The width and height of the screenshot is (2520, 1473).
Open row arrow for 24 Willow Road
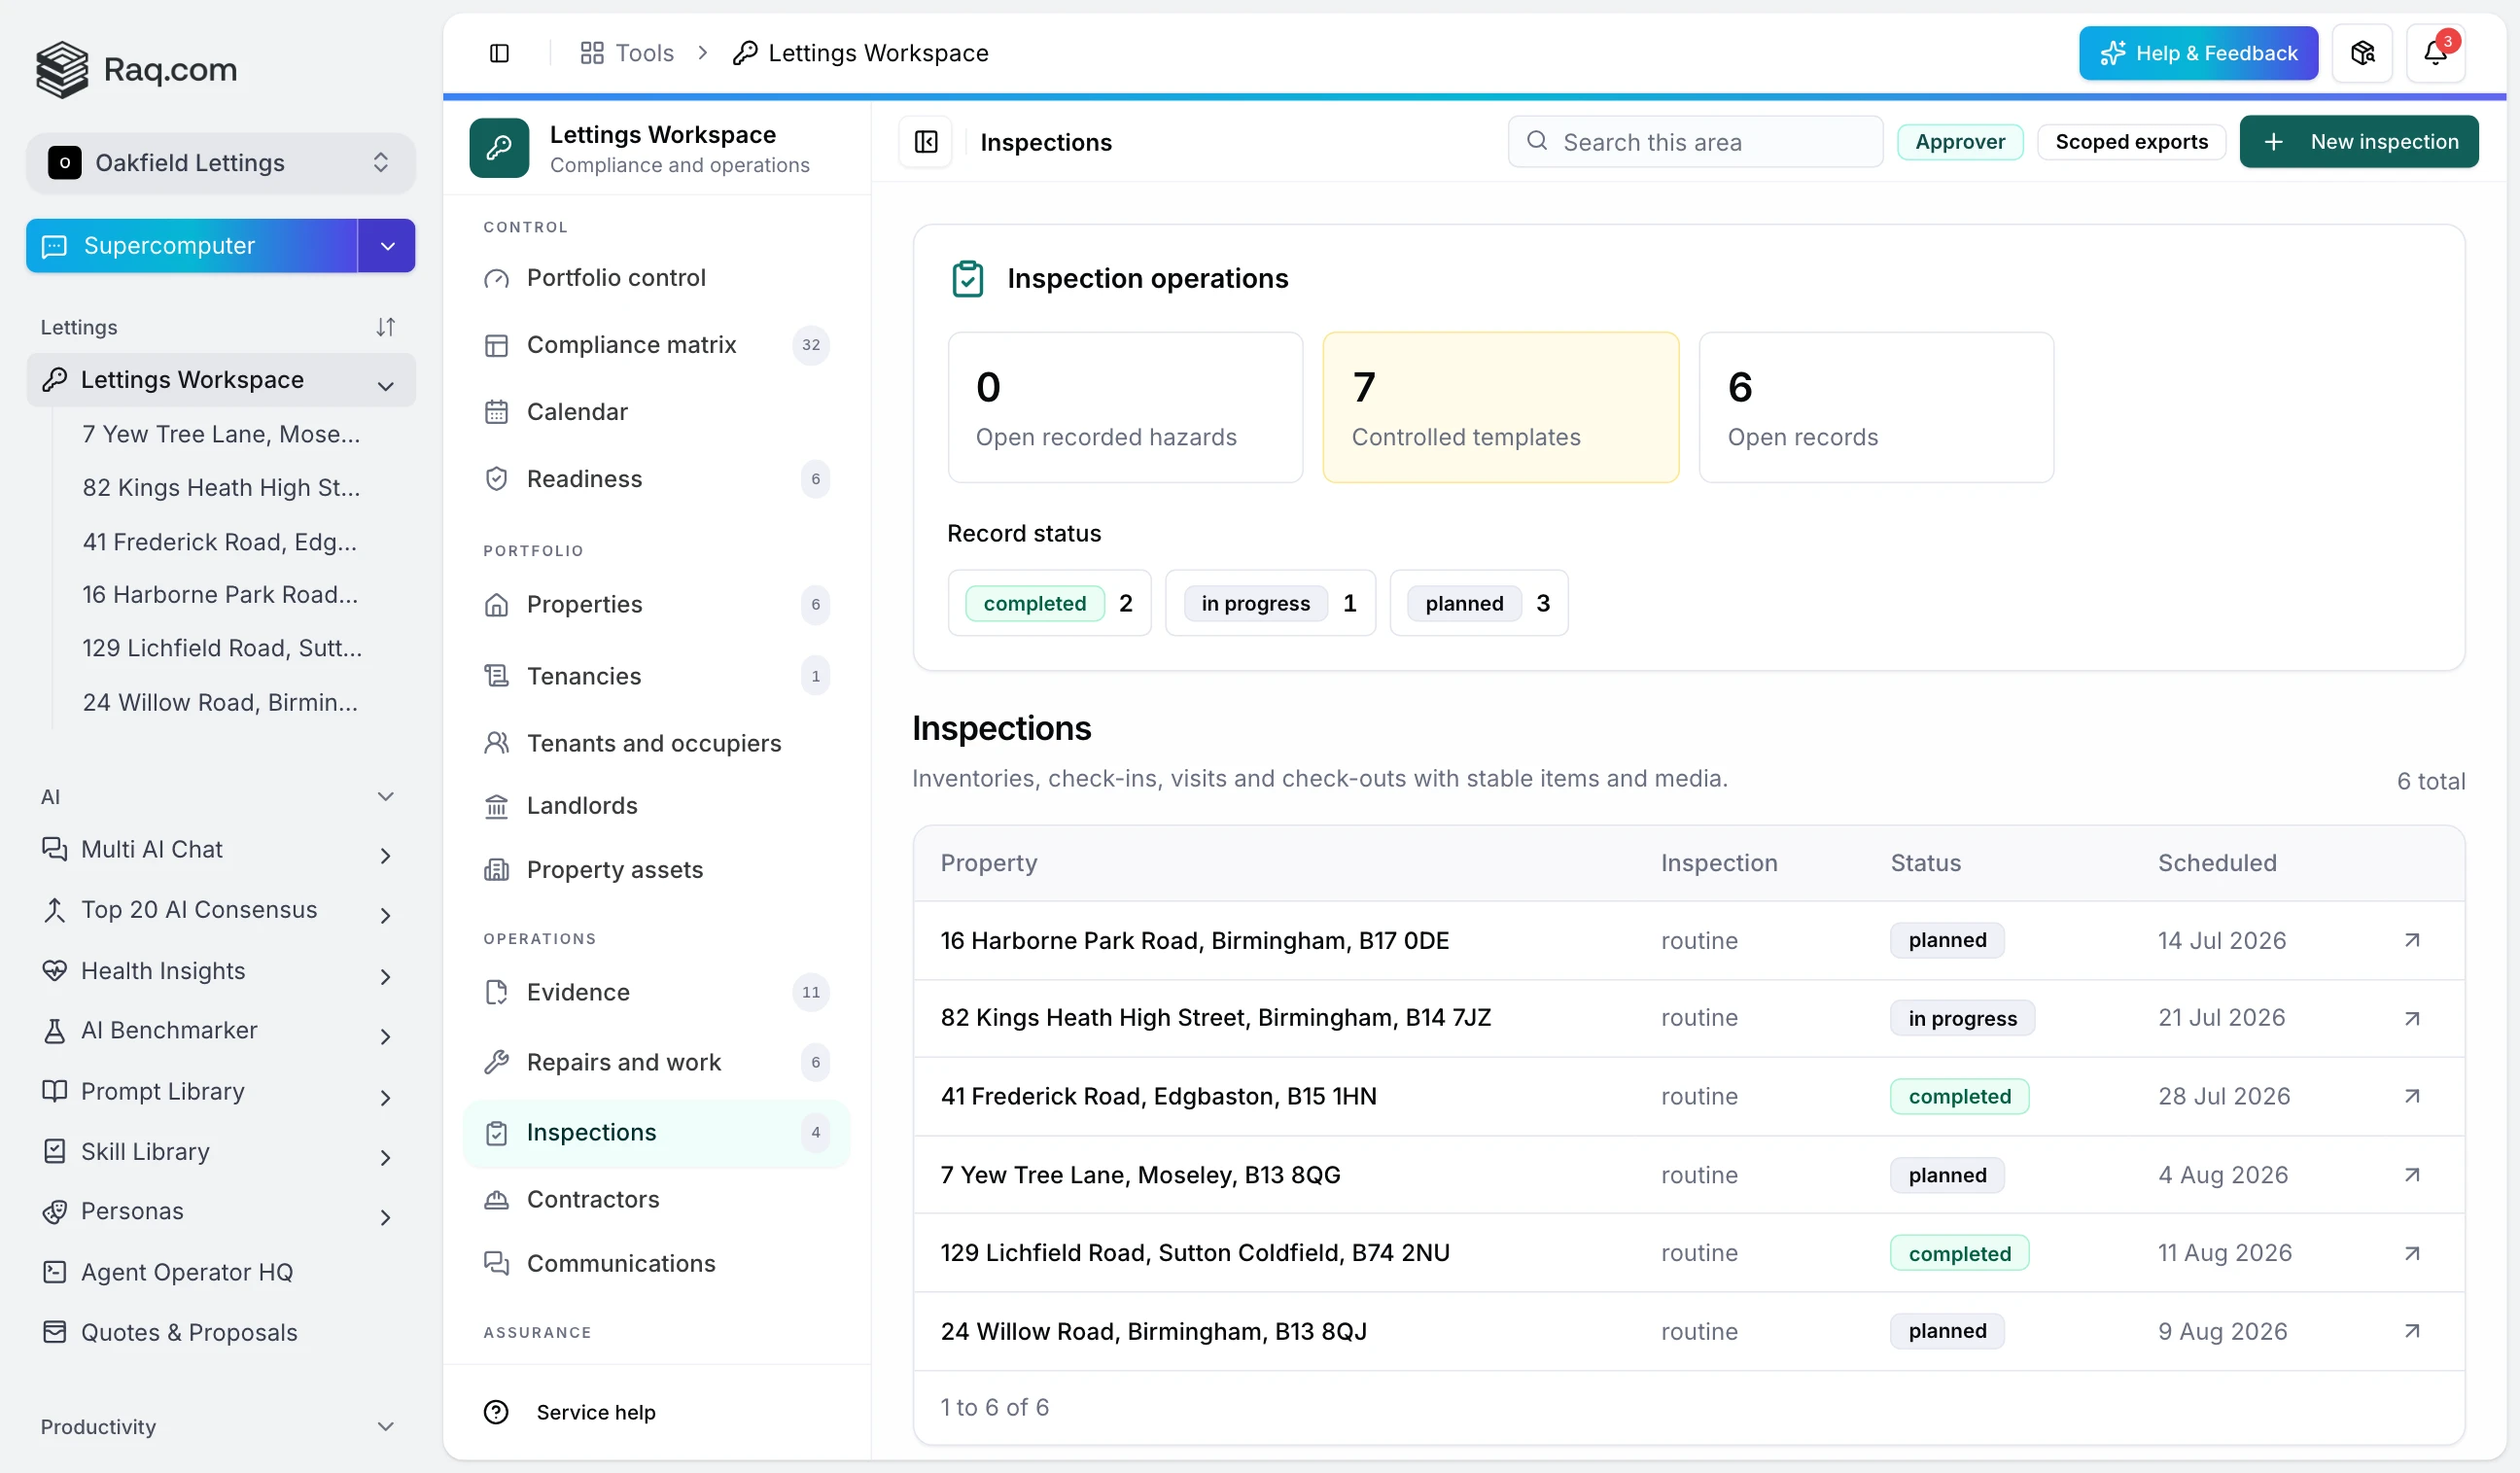click(x=2411, y=1331)
